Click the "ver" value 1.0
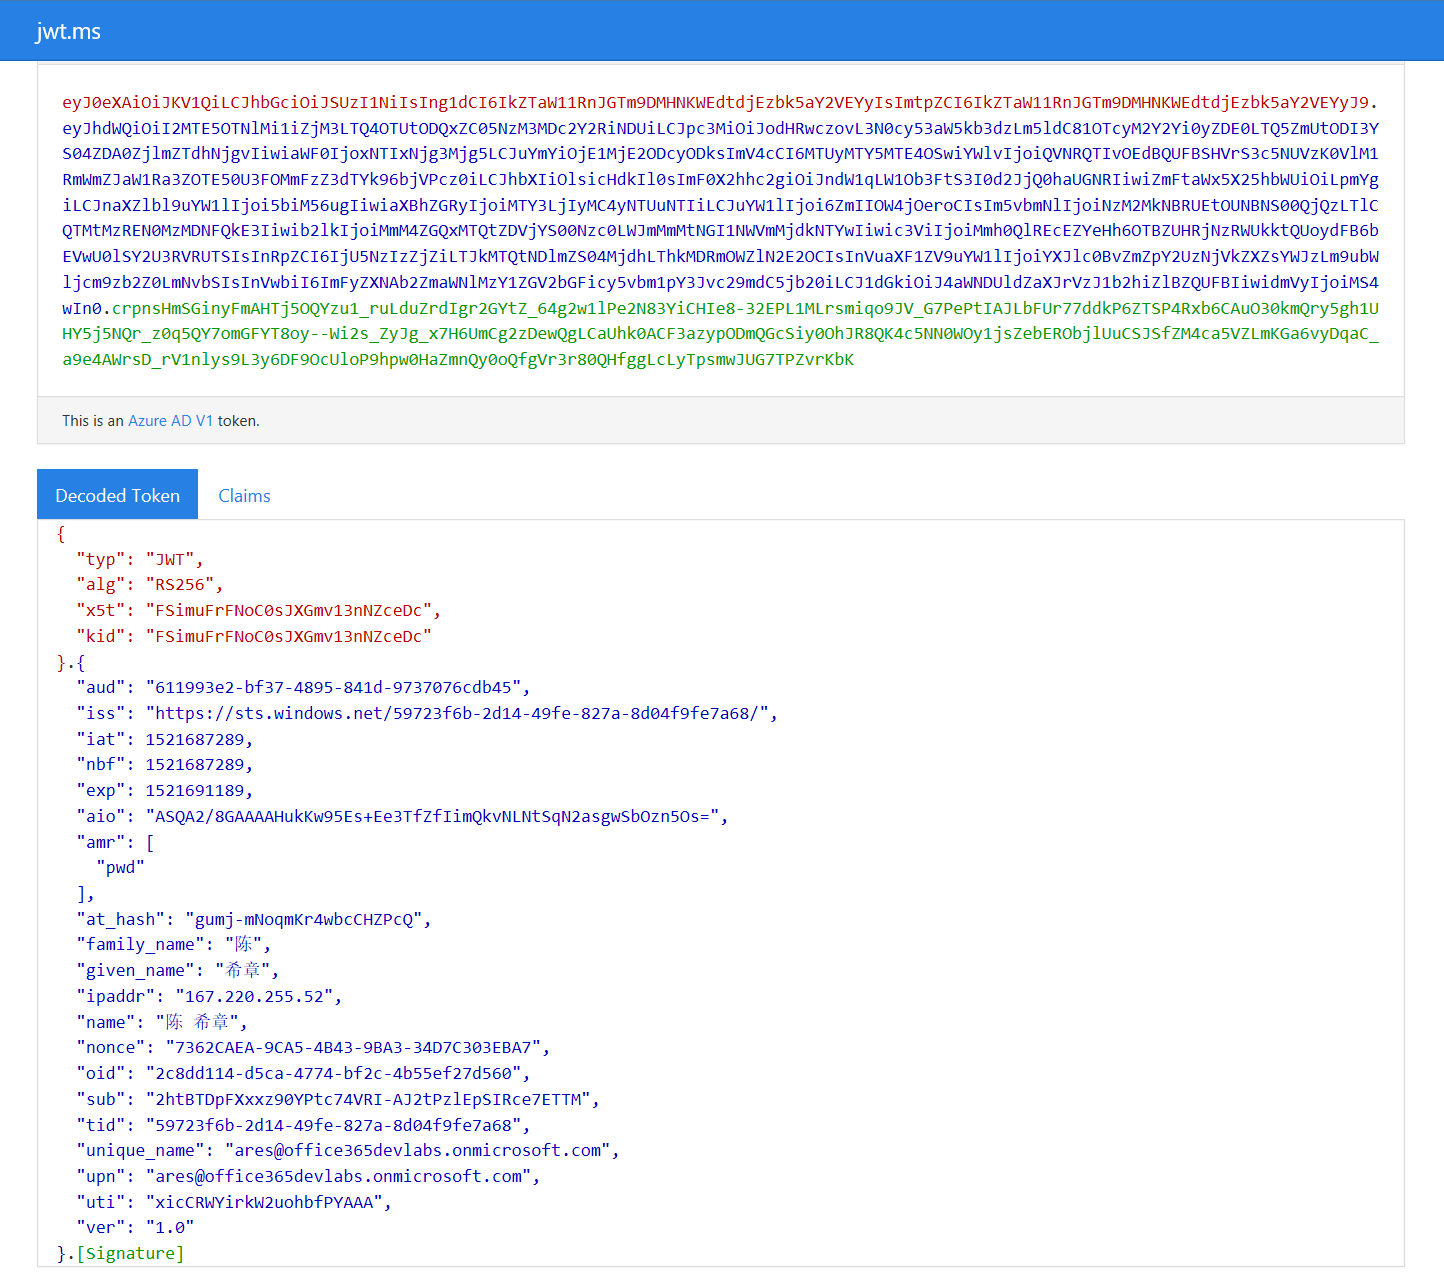 pos(170,1228)
